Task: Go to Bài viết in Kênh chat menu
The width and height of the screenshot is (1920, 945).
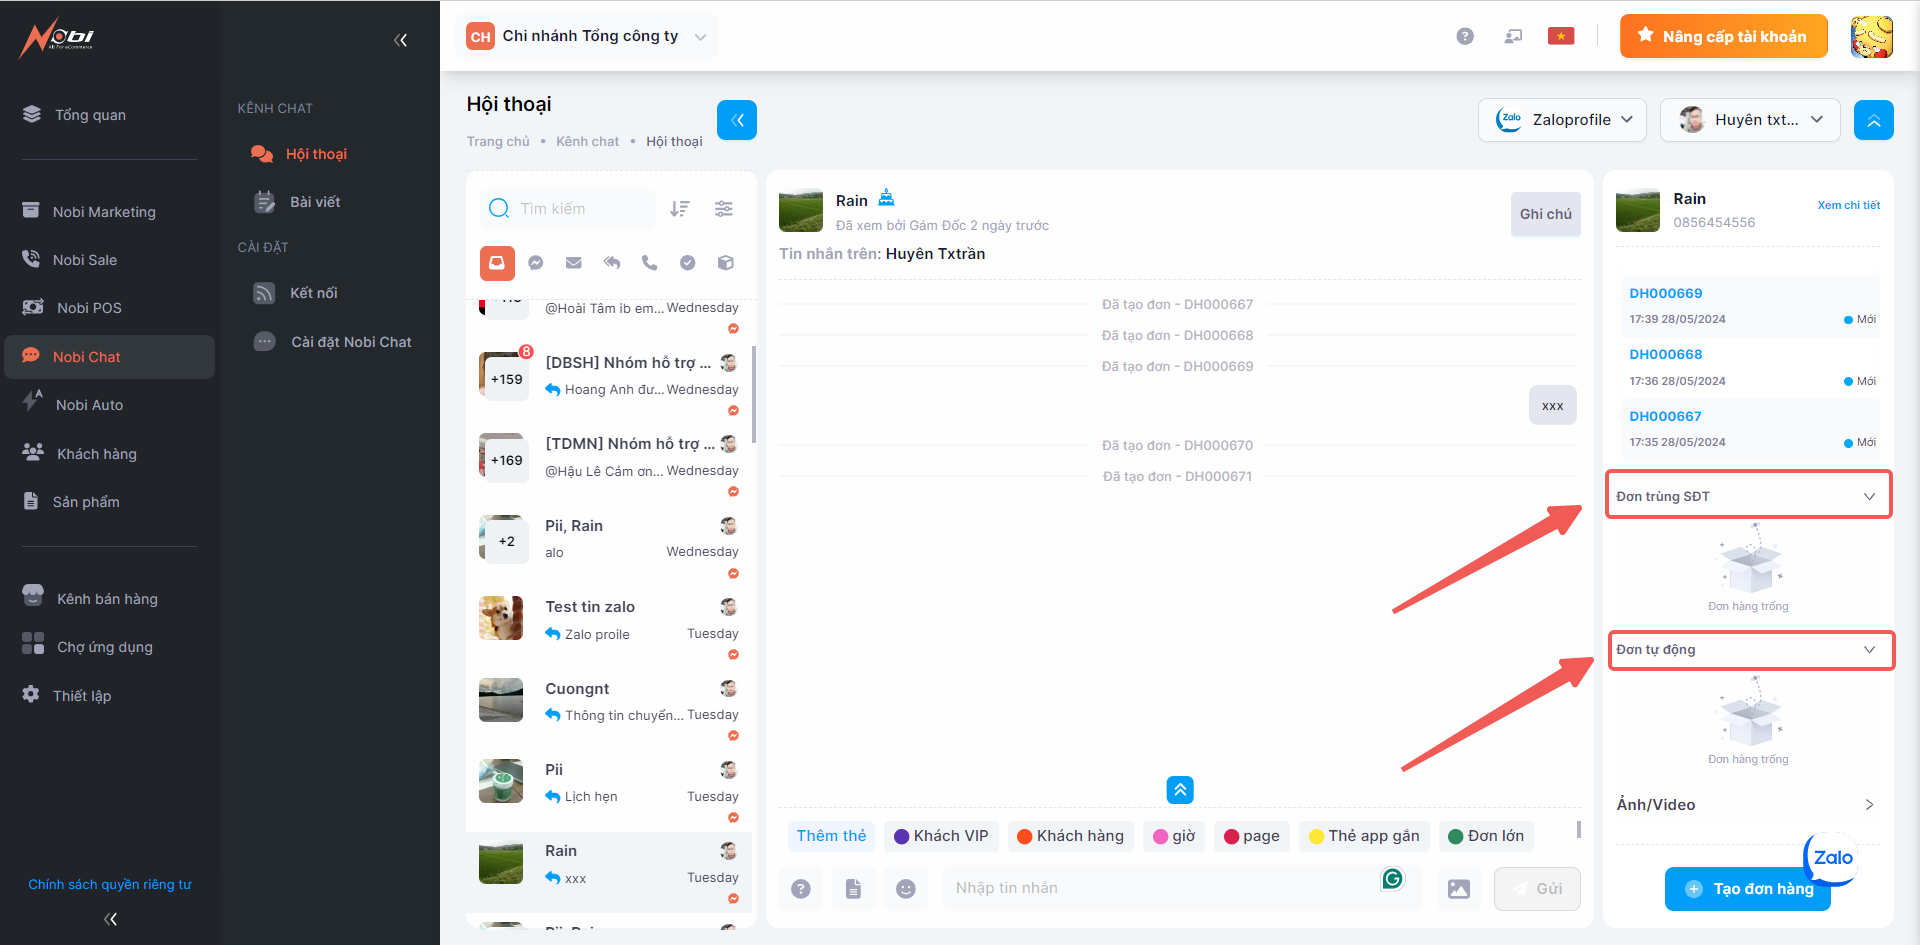Action: (x=315, y=202)
